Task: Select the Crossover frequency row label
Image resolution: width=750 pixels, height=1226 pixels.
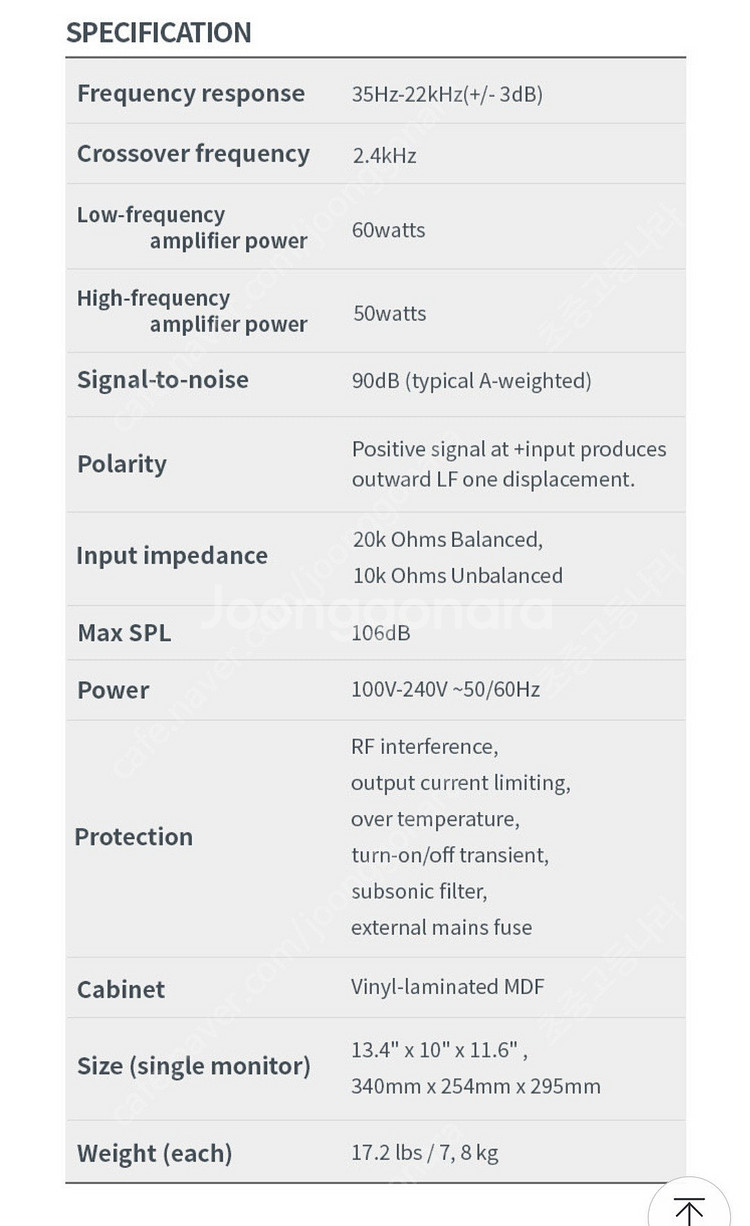Action: pyautogui.click(x=193, y=154)
